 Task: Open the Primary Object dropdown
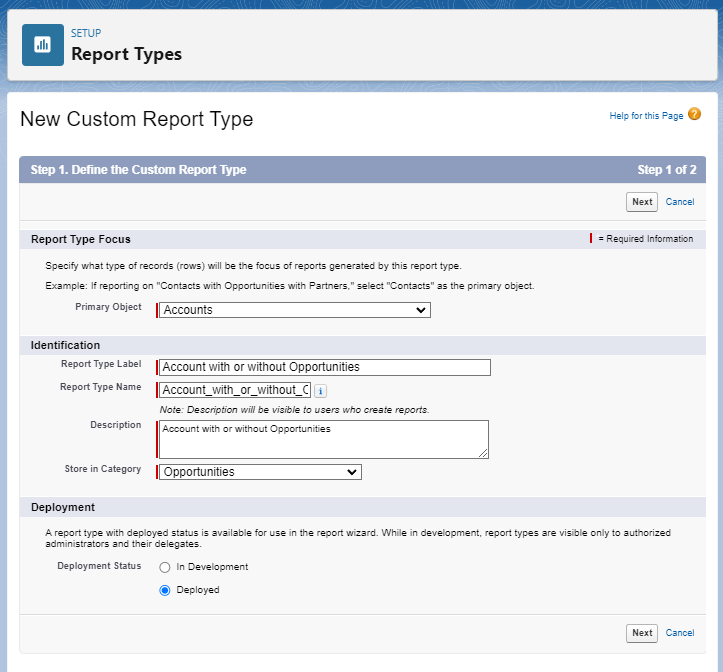pos(295,310)
